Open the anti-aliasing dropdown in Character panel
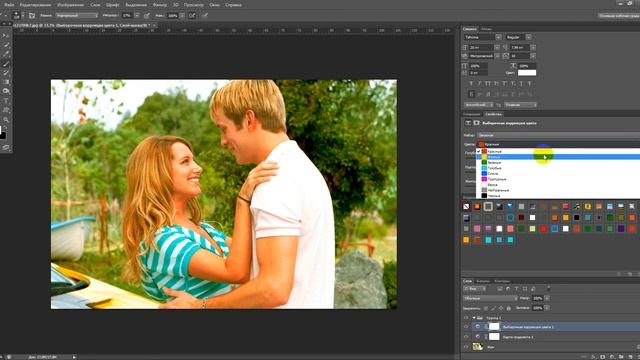The height and width of the screenshot is (360, 640). point(520,105)
